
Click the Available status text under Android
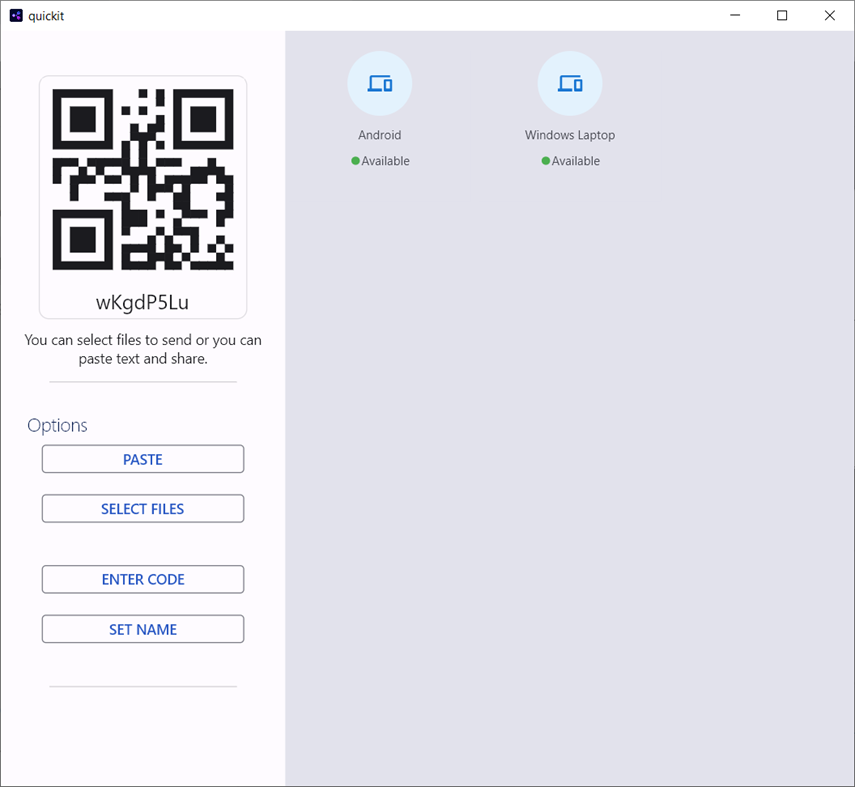click(386, 160)
